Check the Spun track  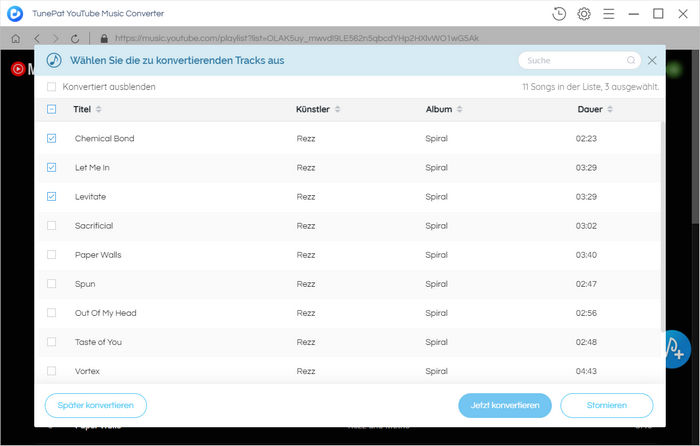(52, 283)
